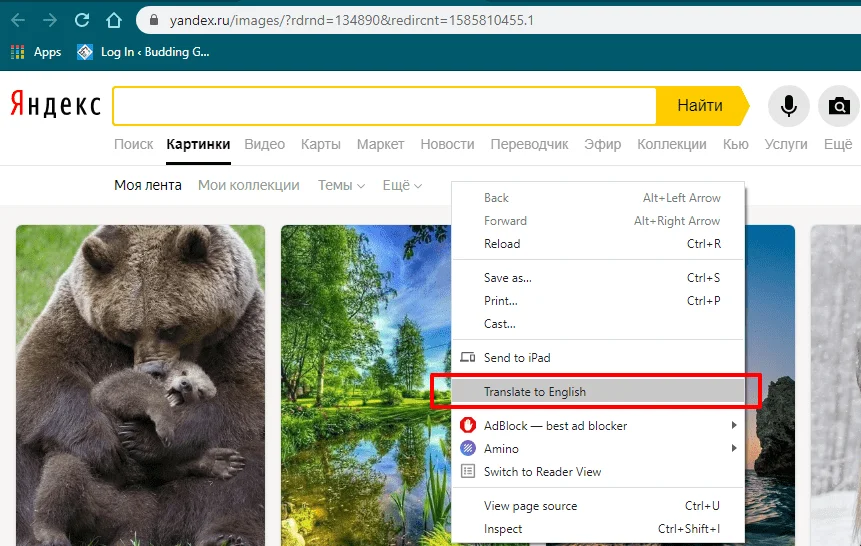Expand the Темы dropdown
The width and height of the screenshot is (861, 546).
(x=341, y=185)
